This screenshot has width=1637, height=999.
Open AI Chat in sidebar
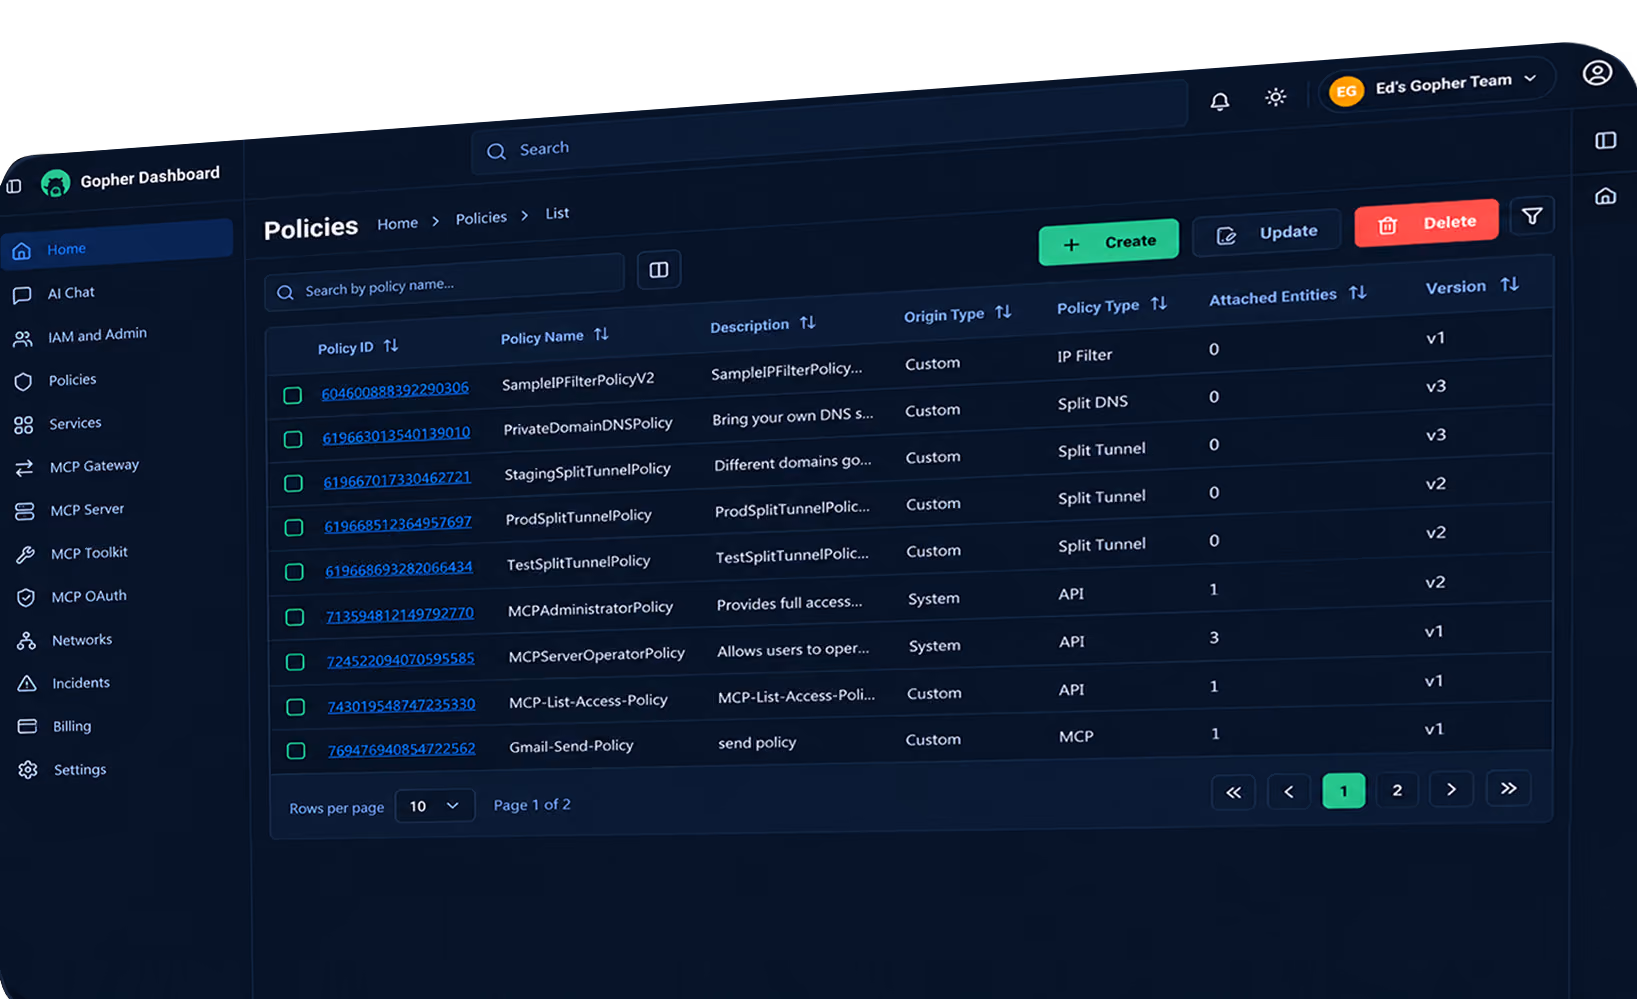[71, 293]
